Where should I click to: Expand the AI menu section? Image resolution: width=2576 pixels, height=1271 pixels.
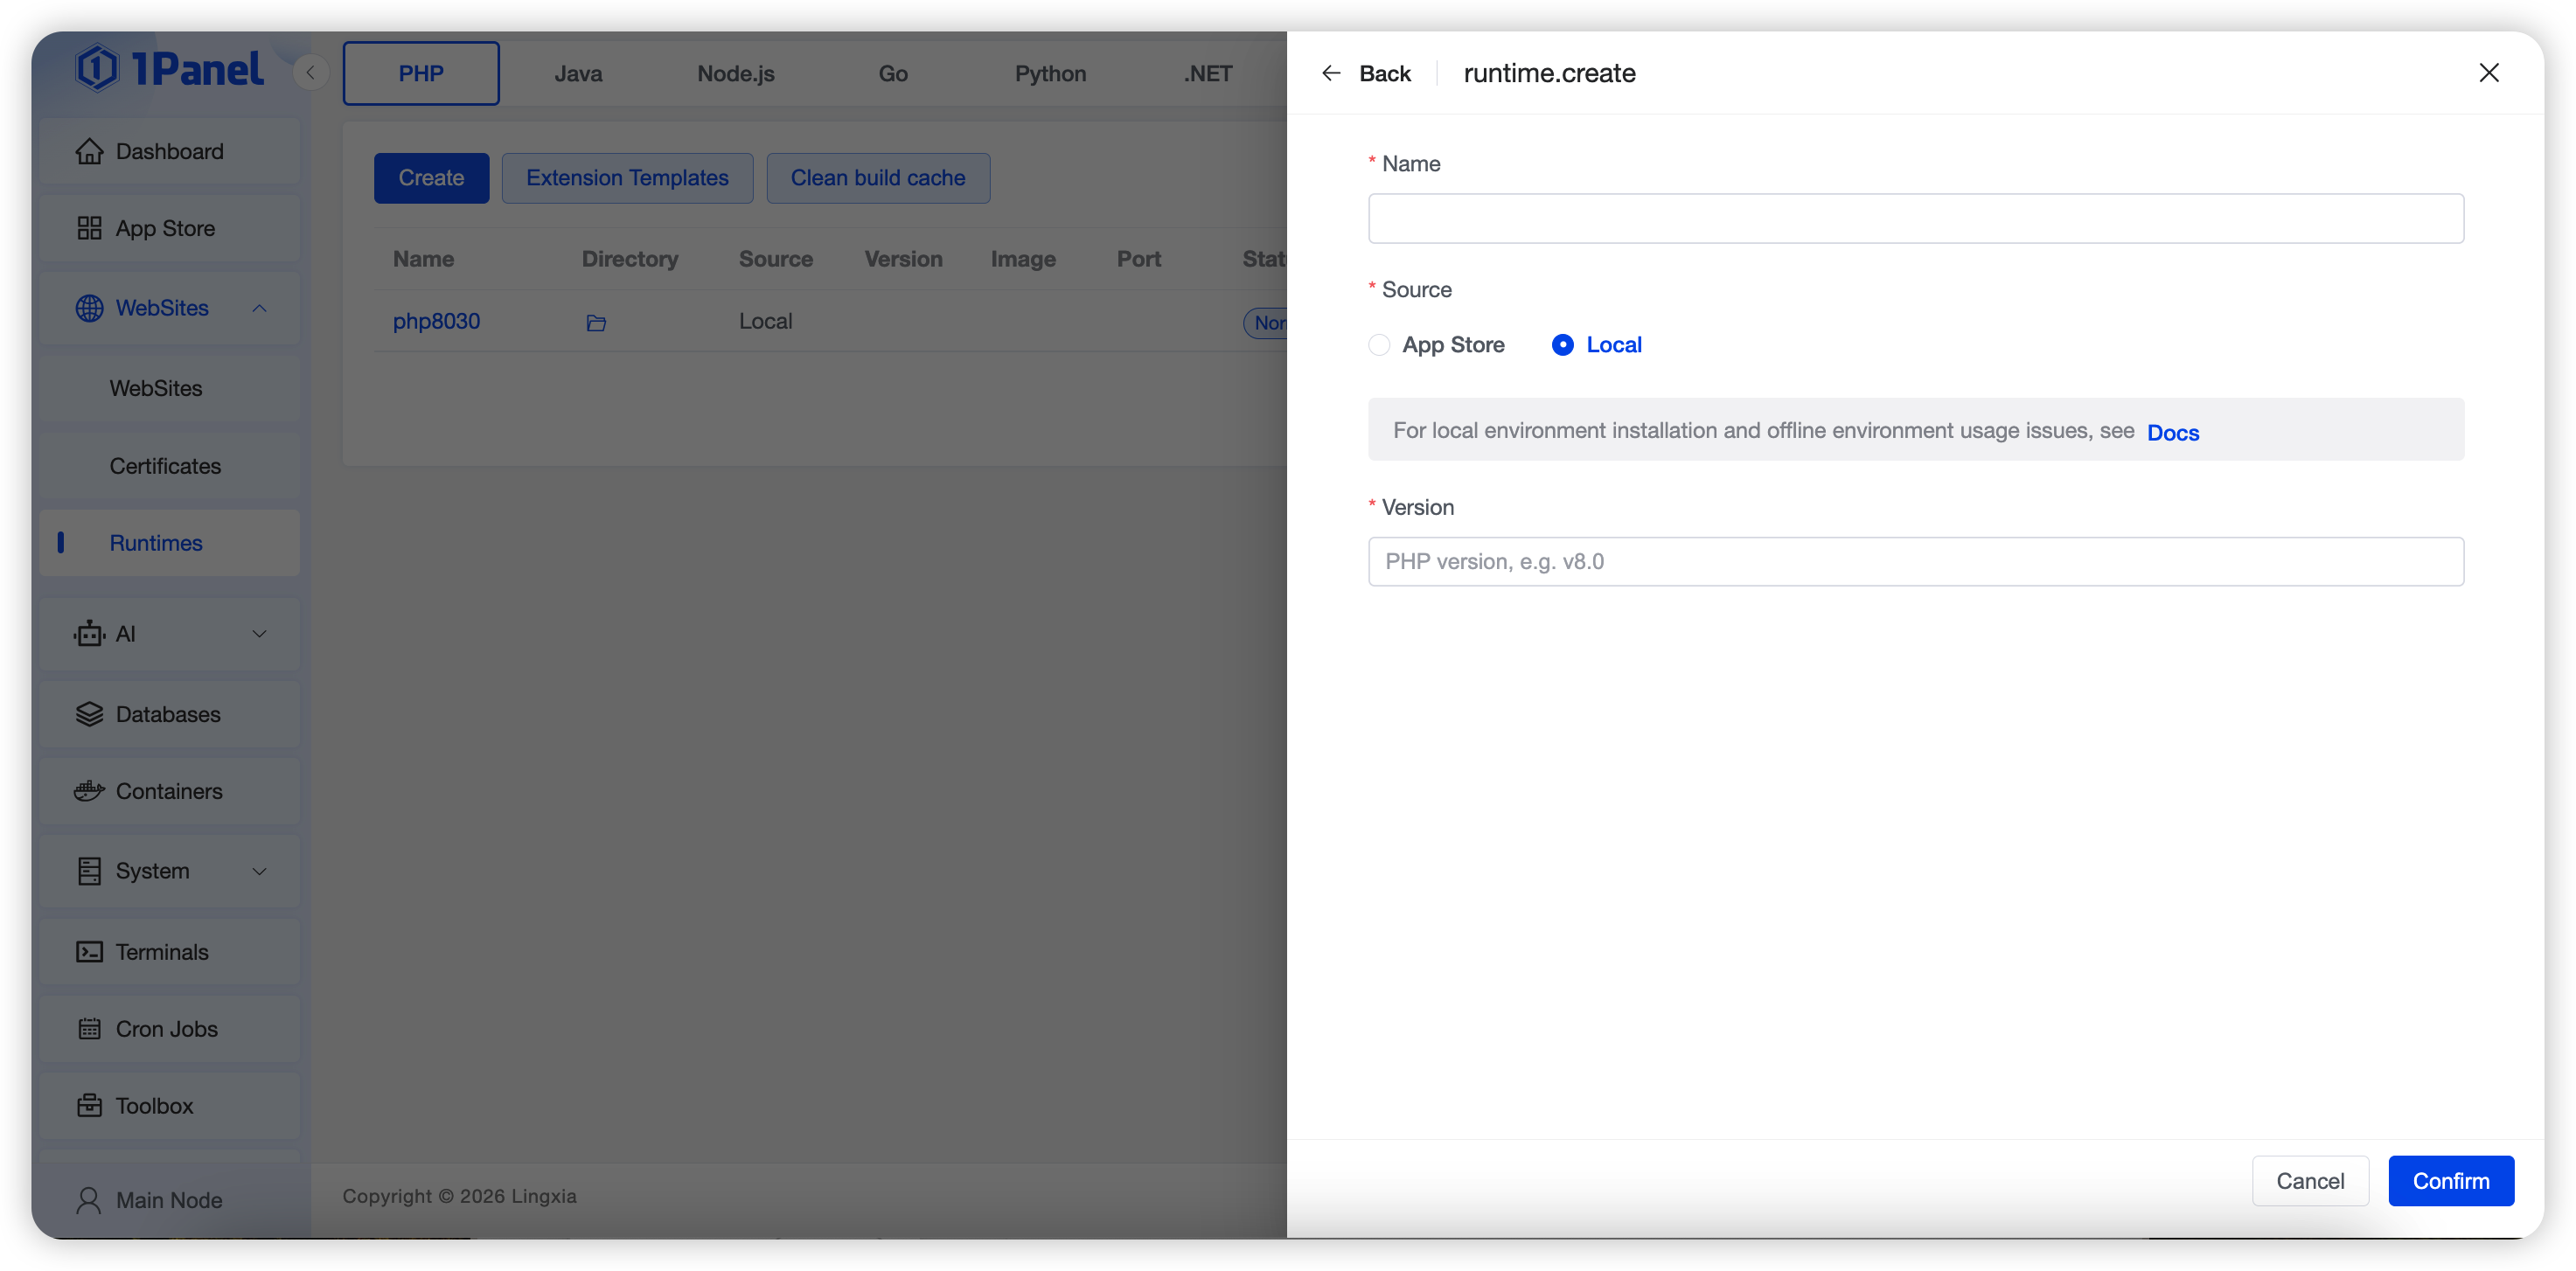(259, 634)
